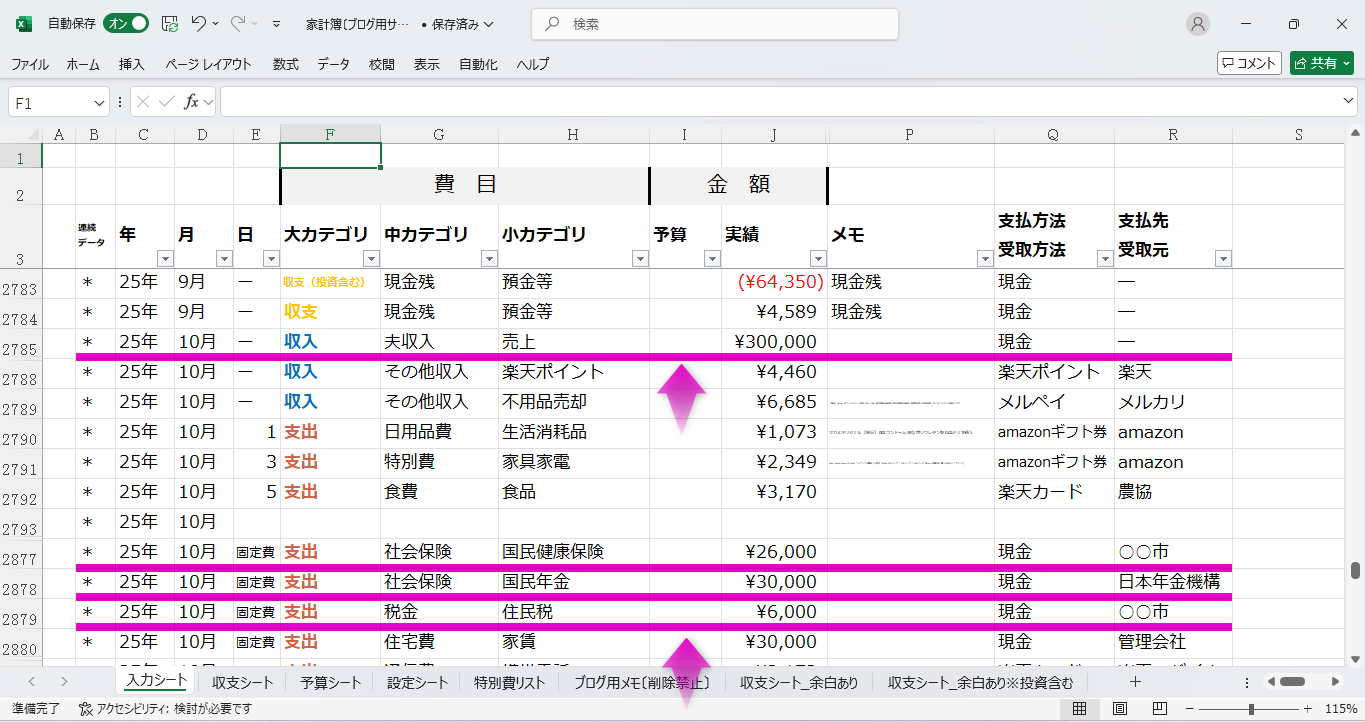Click the add new sheet plus icon

(x=1135, y=682)
